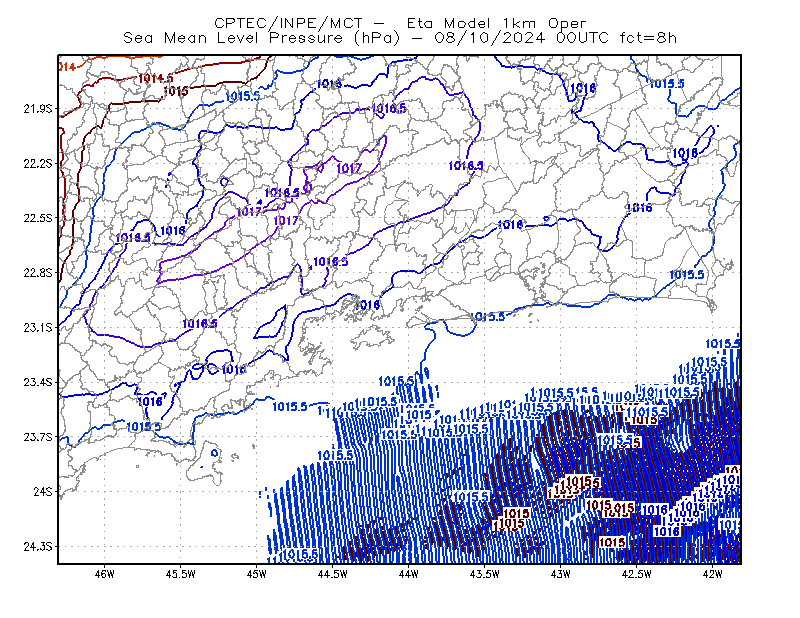The image size is (800, 618).
Task: Click the 1015.5 label in top-right corner
Action: (x=667, y=84)
